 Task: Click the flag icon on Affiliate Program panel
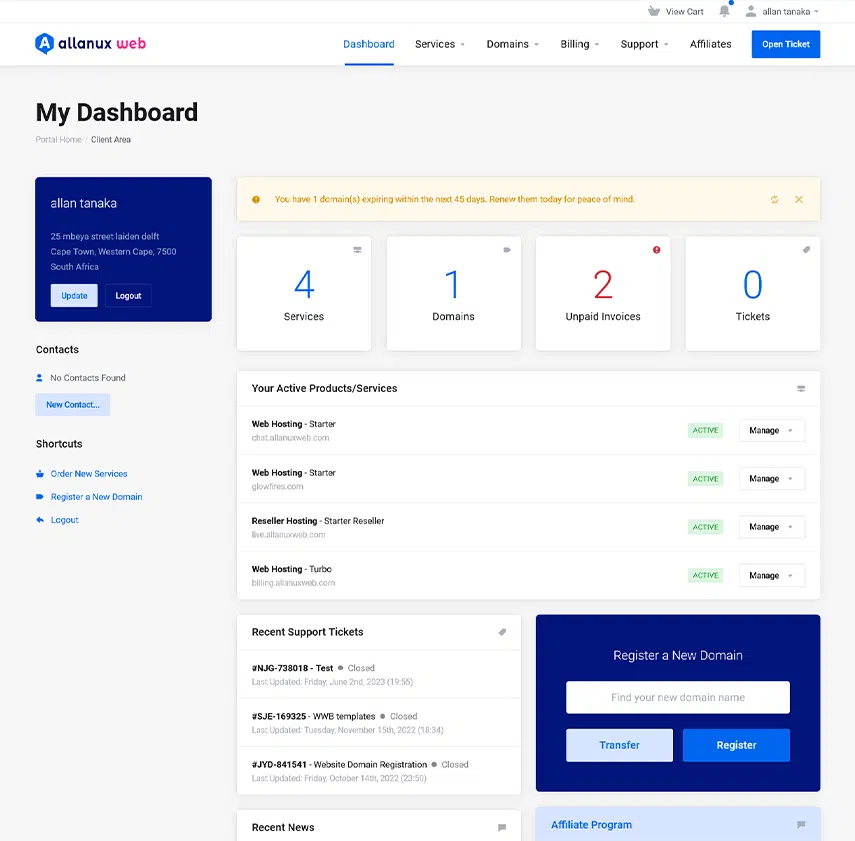pos(800,824)
